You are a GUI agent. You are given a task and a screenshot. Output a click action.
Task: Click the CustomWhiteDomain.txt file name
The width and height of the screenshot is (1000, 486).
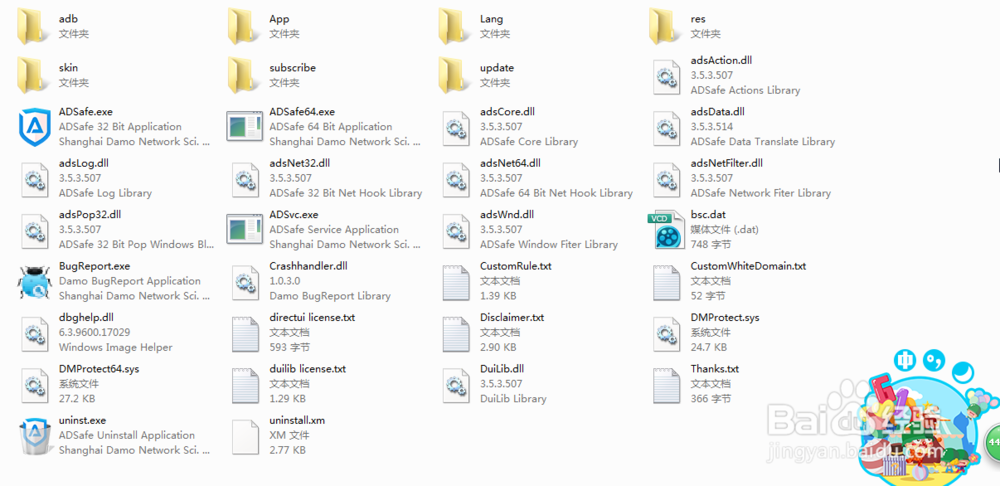pos(748,266)
